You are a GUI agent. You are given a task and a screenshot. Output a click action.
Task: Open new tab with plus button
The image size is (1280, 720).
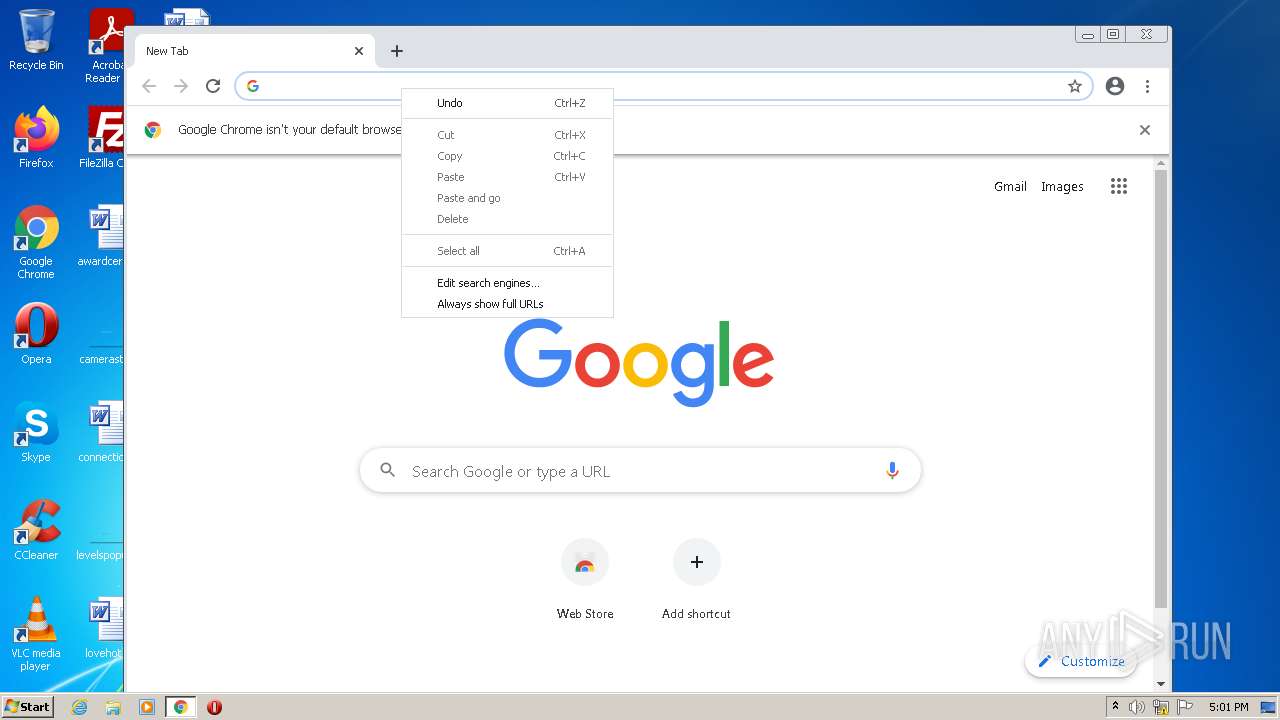pyautogui.click(x=397, y=51)
